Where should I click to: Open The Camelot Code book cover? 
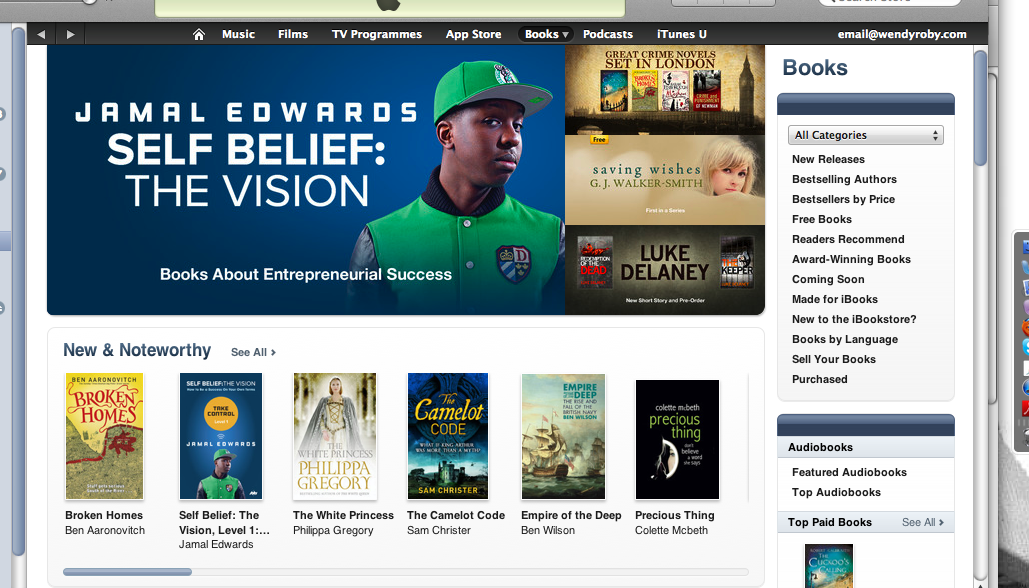[x=448, y=436]
